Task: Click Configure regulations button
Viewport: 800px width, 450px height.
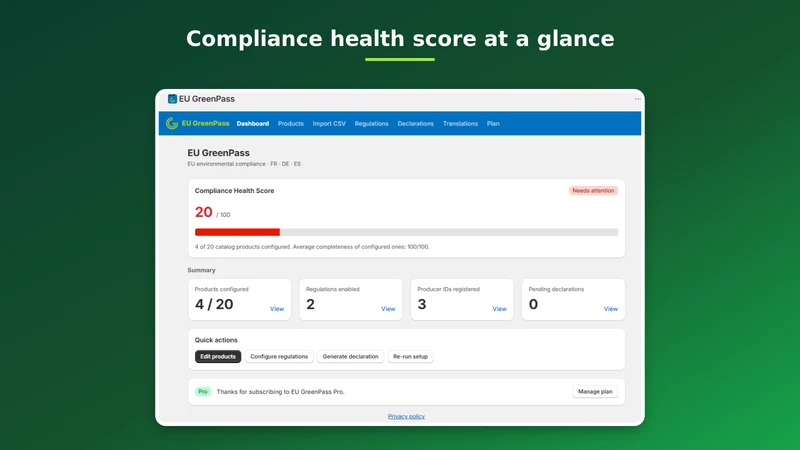Action: click(x=279, y=357)
